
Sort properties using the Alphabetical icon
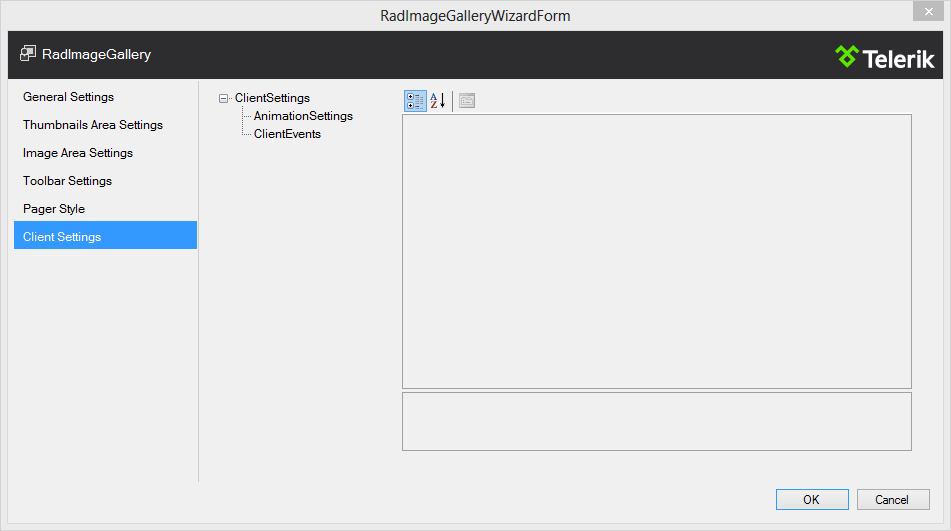(438, 101)
